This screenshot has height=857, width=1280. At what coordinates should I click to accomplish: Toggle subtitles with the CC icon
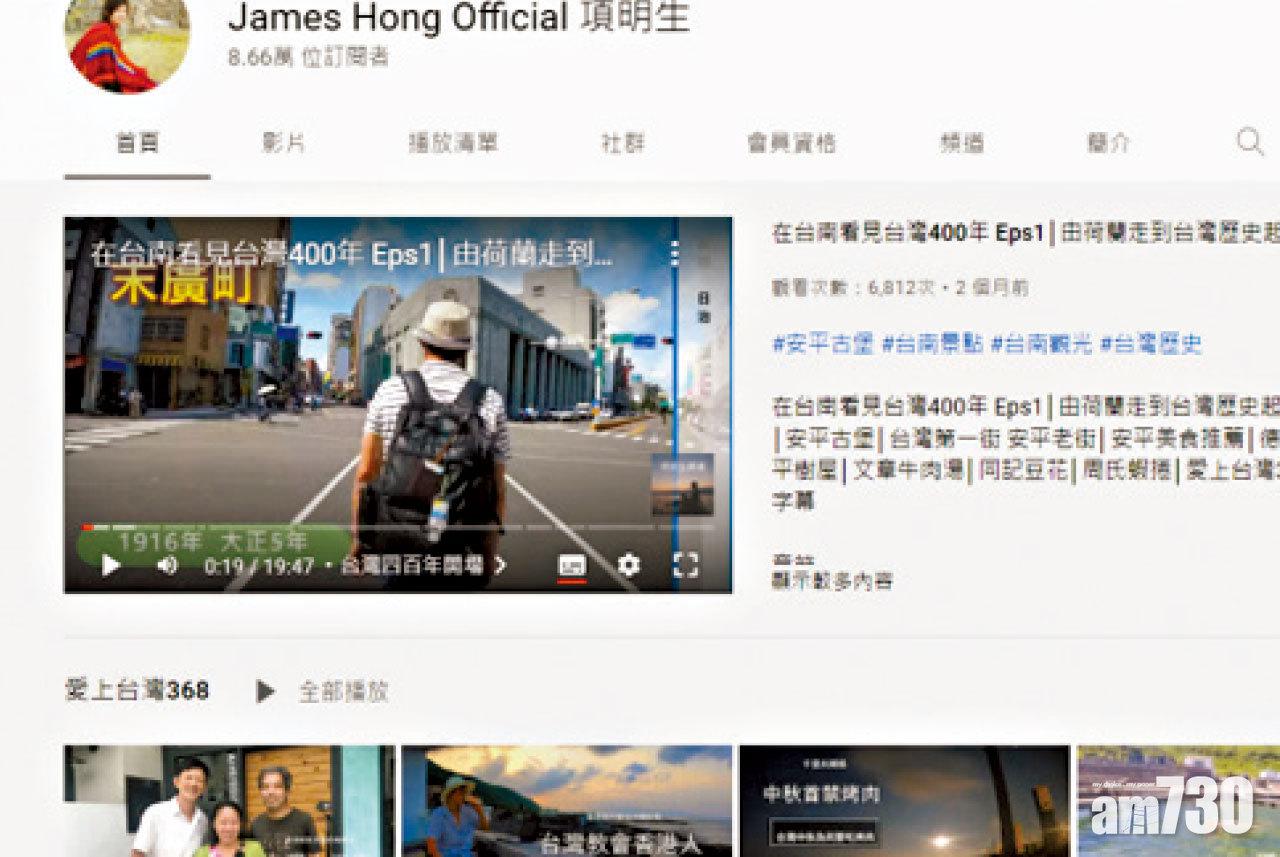[572, 566]
